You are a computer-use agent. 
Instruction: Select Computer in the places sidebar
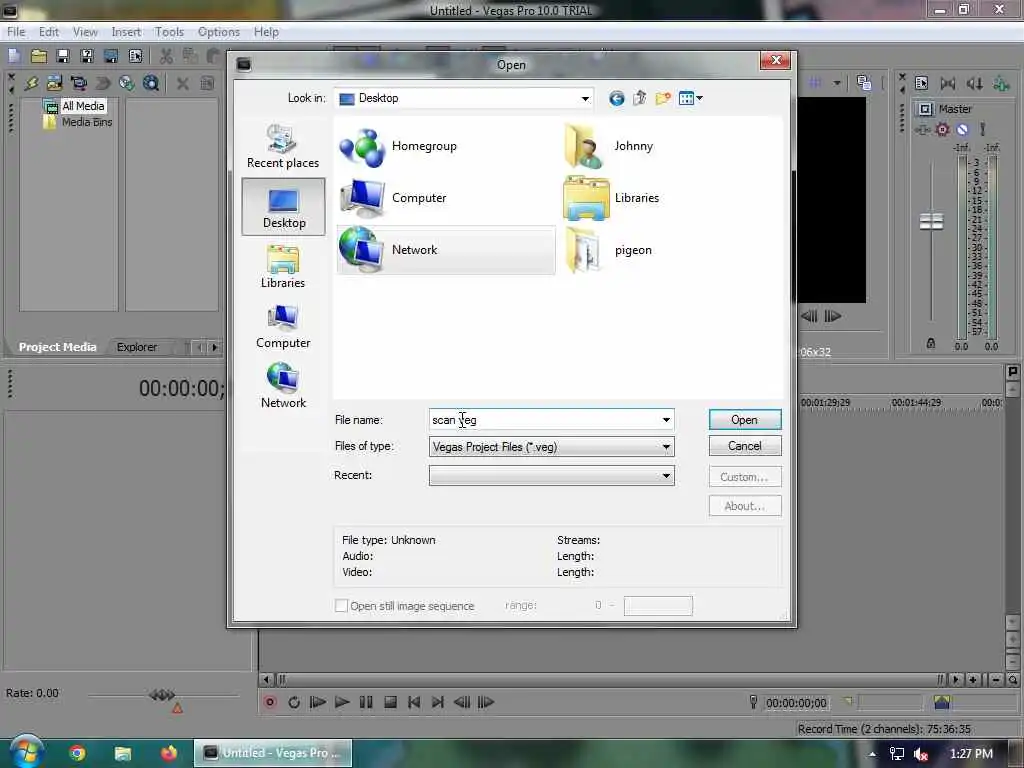pos(283,327)
